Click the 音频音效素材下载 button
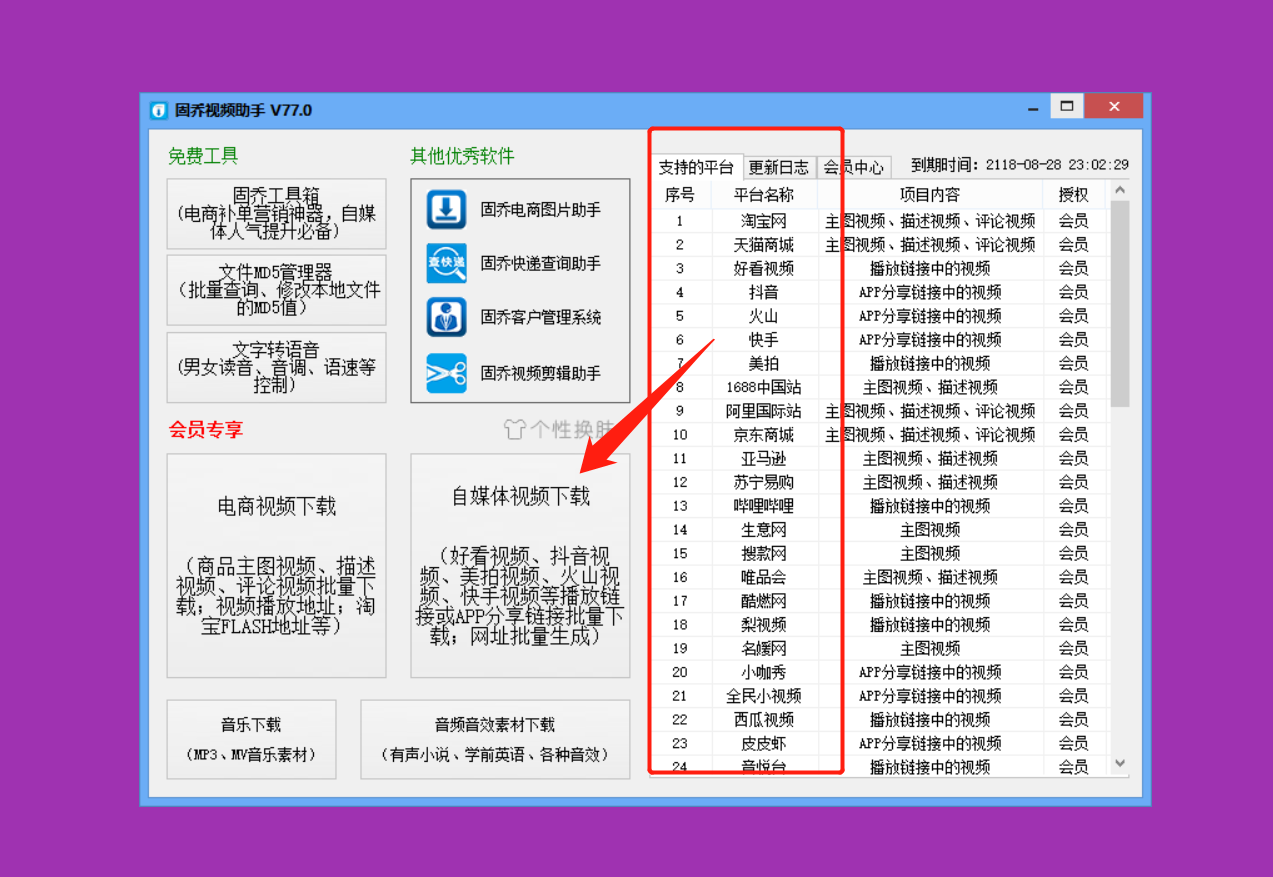This screenshot has height=877, width=1273. tap(495, 739)
